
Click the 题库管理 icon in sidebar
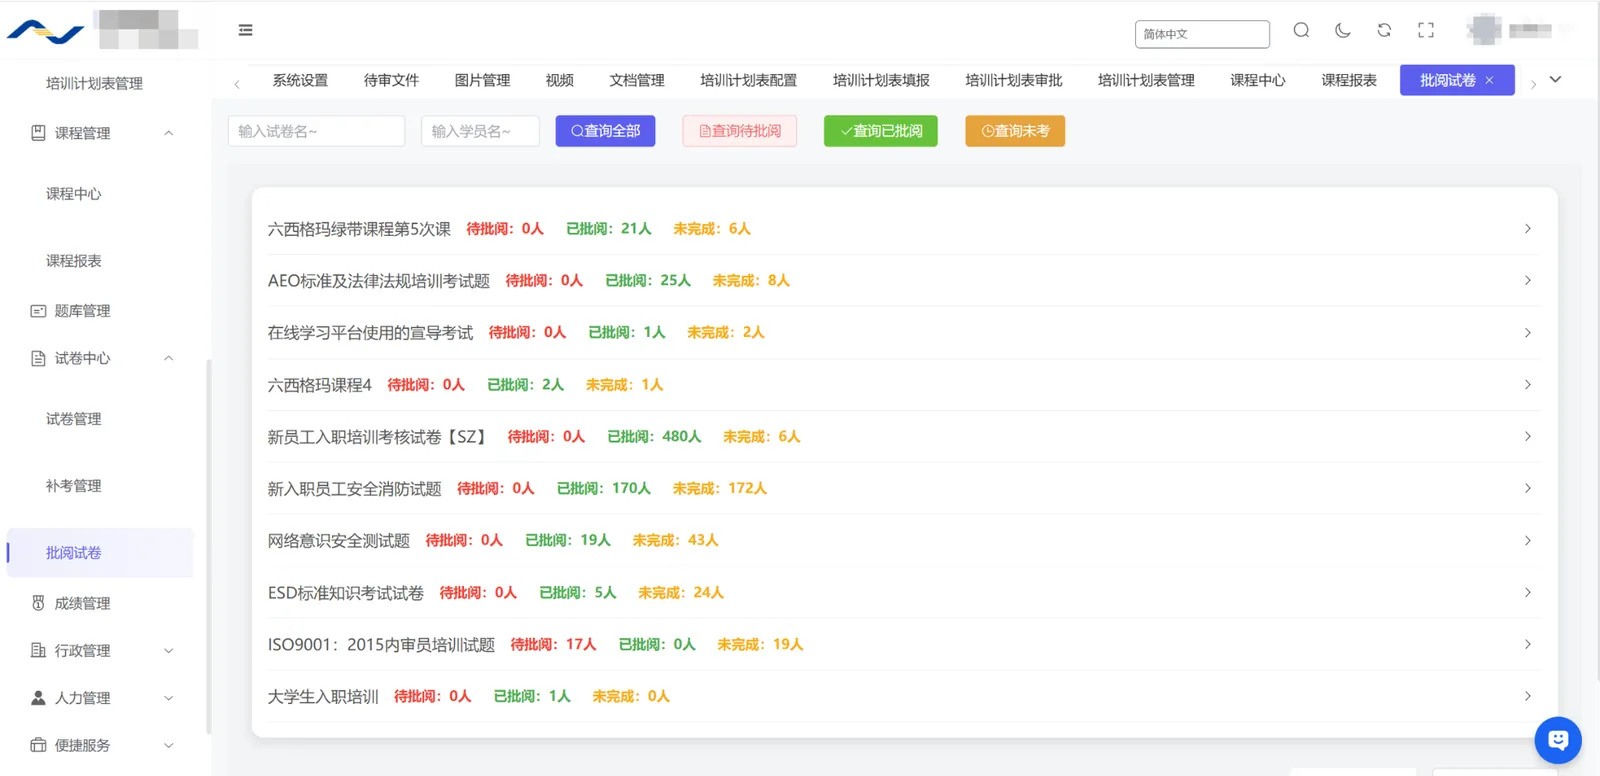pyautogui.click(x=38, y=311)
